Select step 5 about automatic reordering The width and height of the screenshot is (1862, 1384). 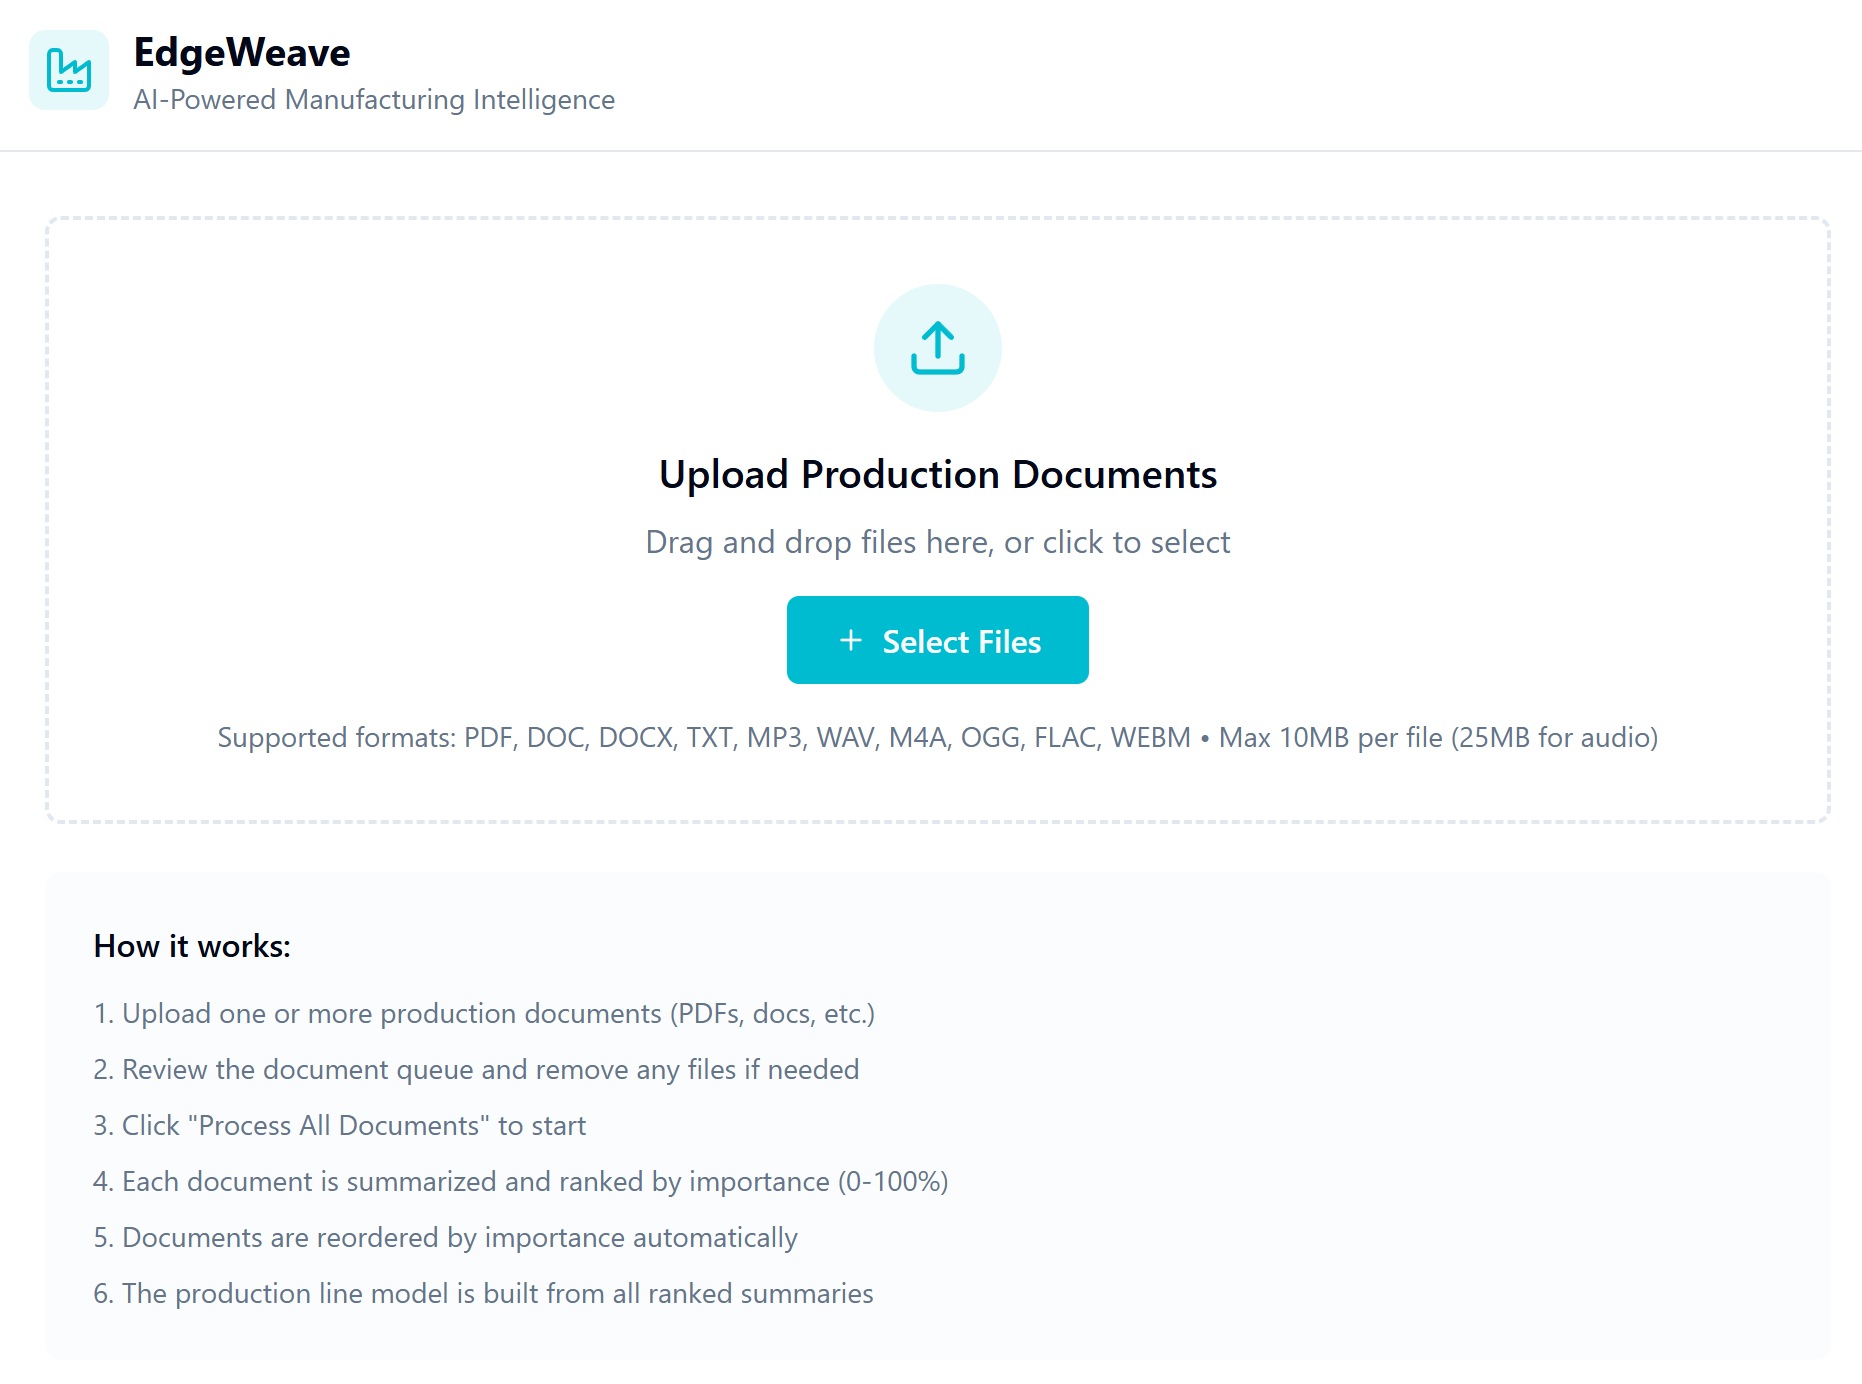click(x=446, y=1238)
